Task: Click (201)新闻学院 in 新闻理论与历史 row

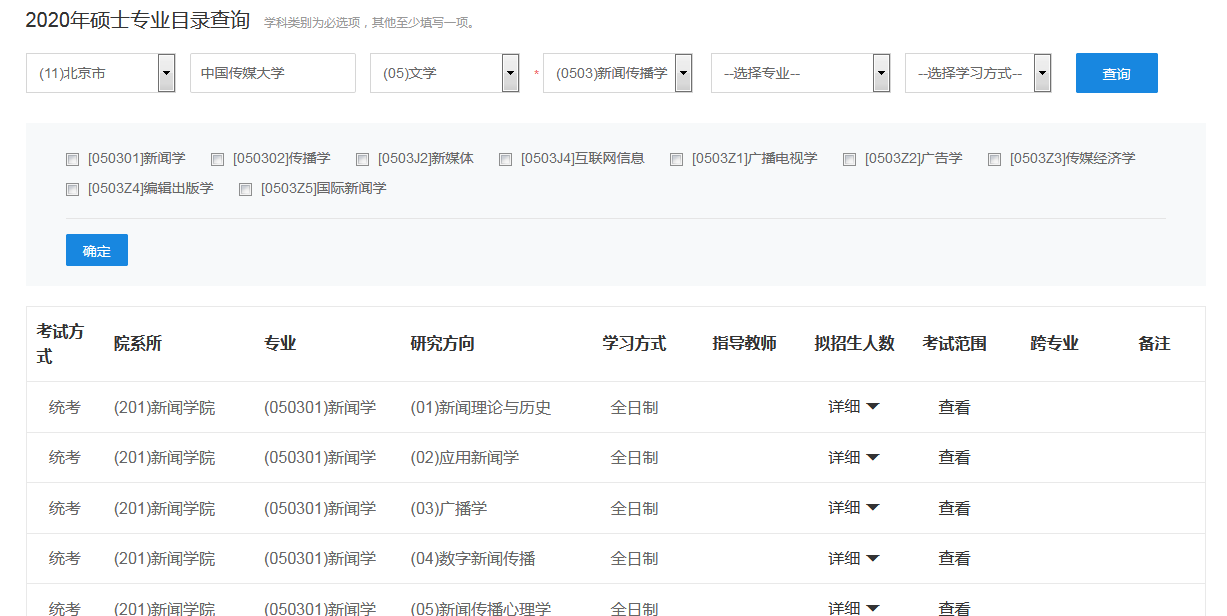Action: [x=164, y=407]
